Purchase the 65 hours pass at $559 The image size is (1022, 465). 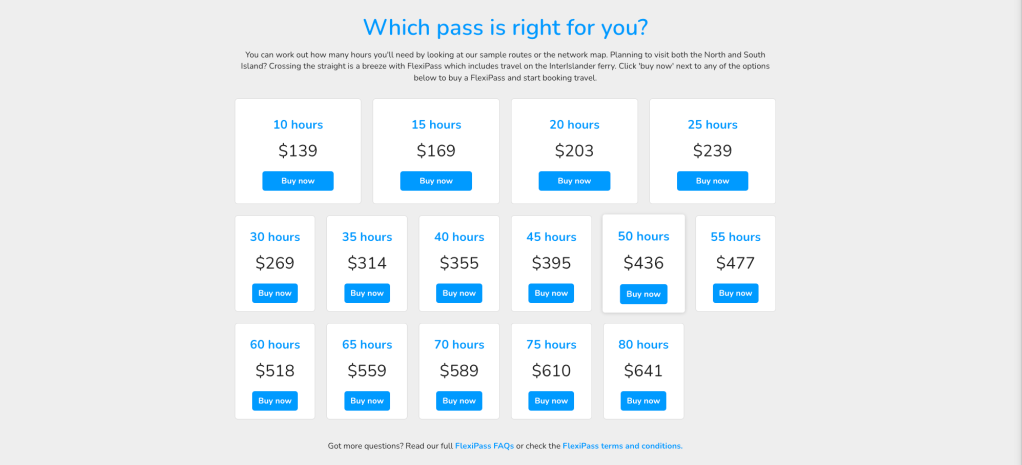point(367,401)
